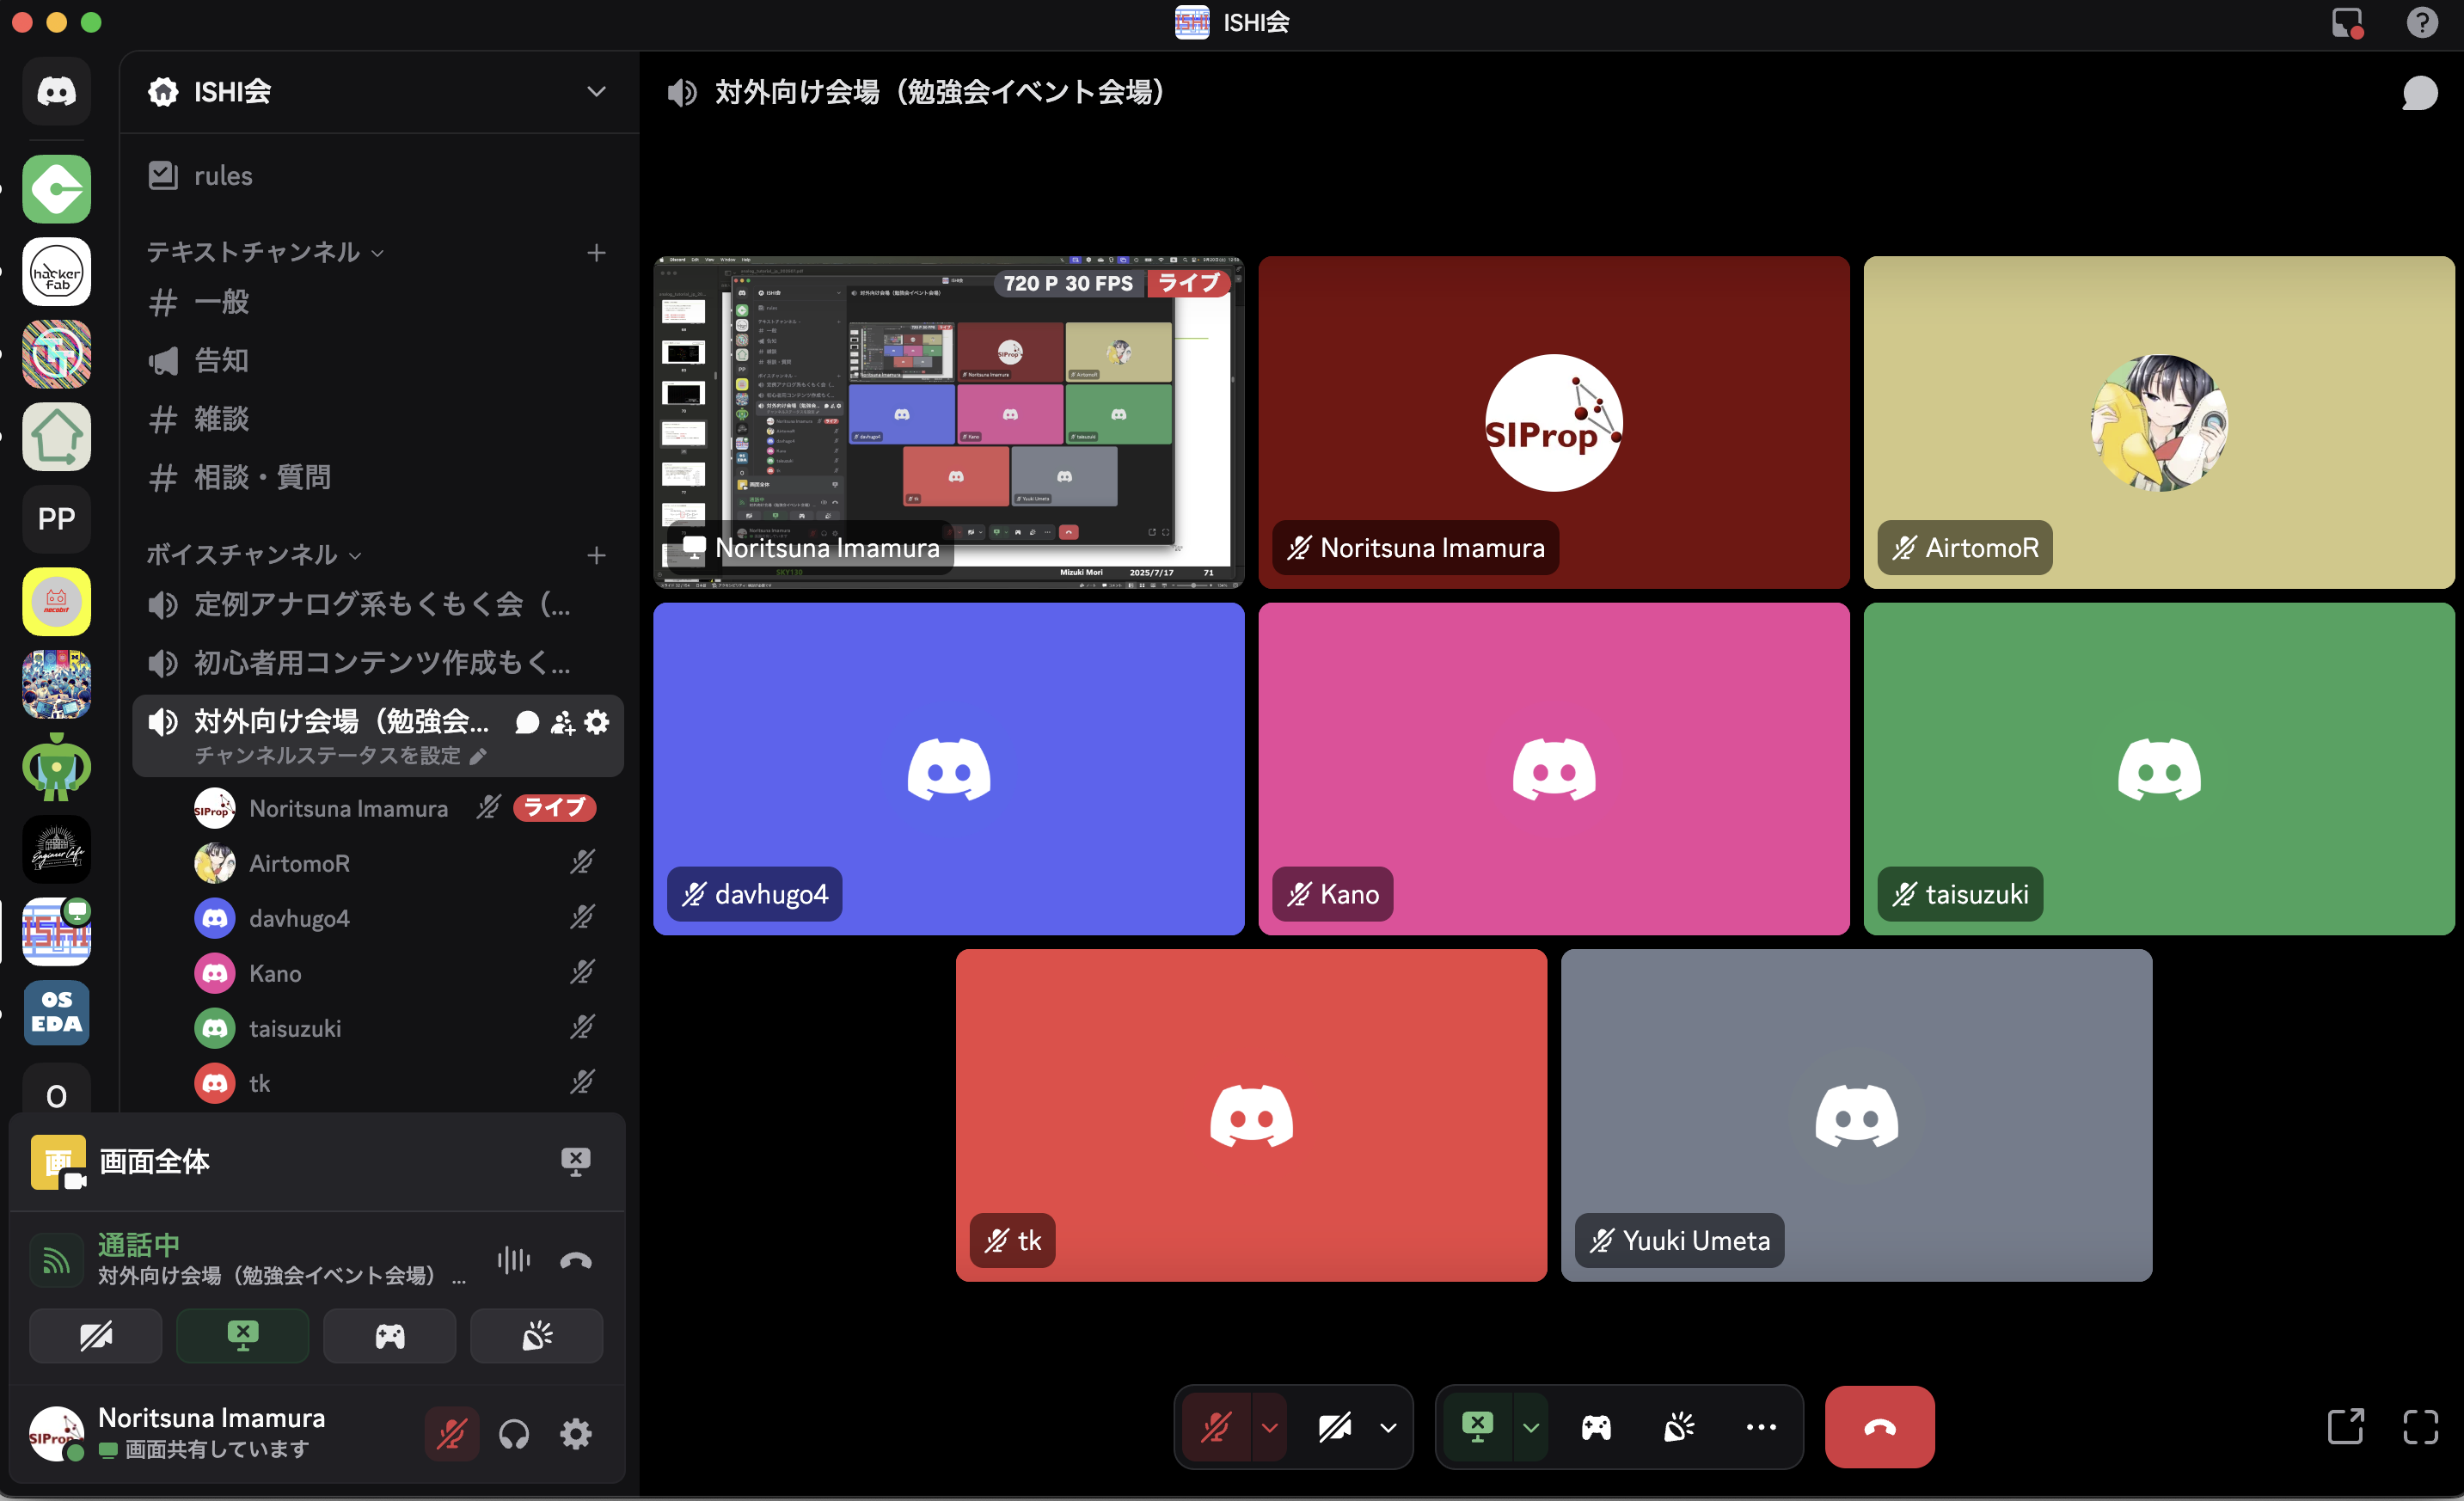The image size is (2464, 1501).
Task: Collapse the テキストチャンネル category
Action: 265,252
